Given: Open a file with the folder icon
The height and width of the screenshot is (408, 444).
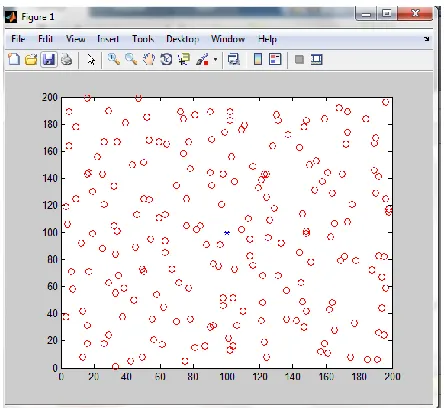Looking at the screenshot, I should click(31, 60).
